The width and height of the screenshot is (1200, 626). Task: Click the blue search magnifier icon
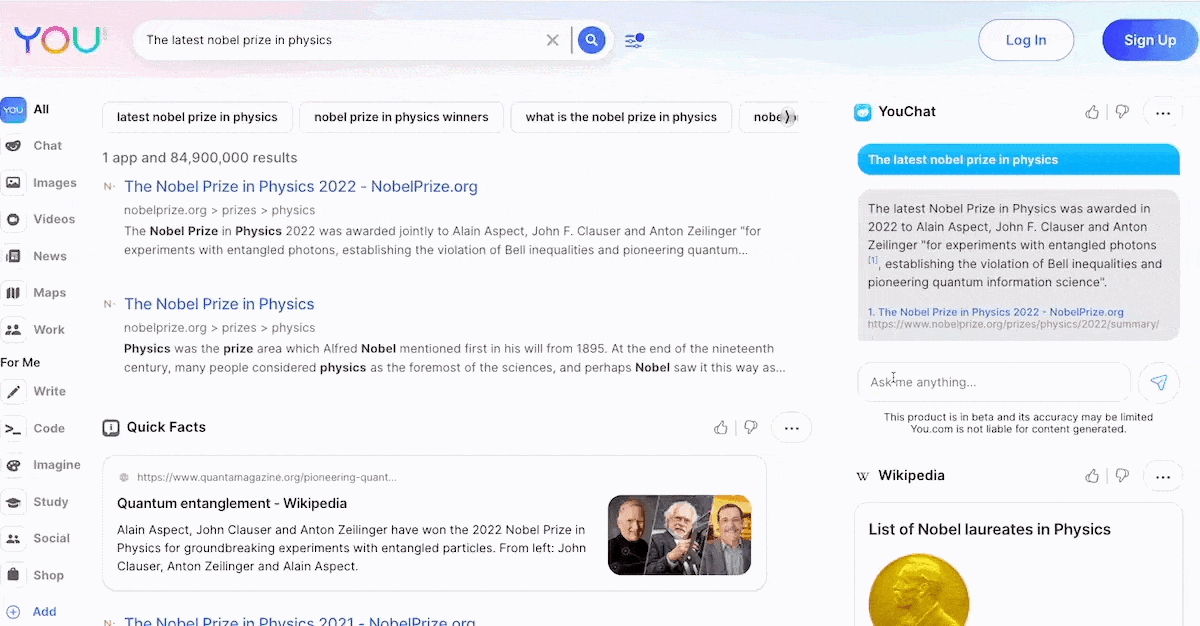(x=591, y=40)
